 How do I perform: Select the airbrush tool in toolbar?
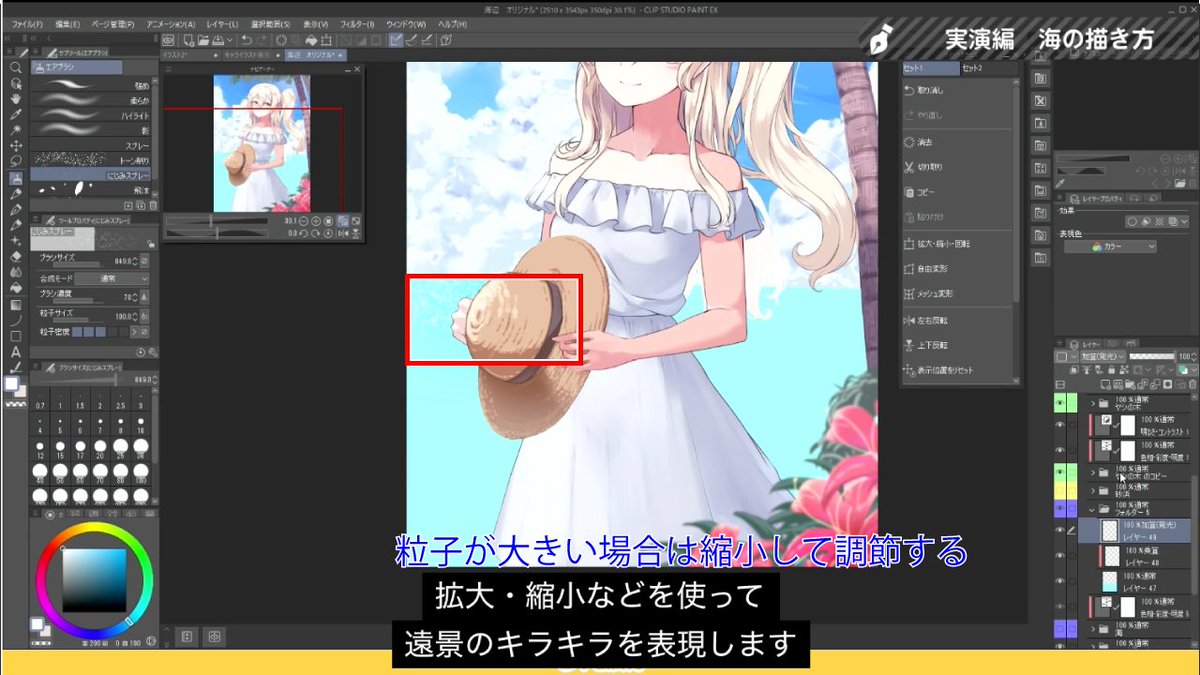[x=16, y=178]
